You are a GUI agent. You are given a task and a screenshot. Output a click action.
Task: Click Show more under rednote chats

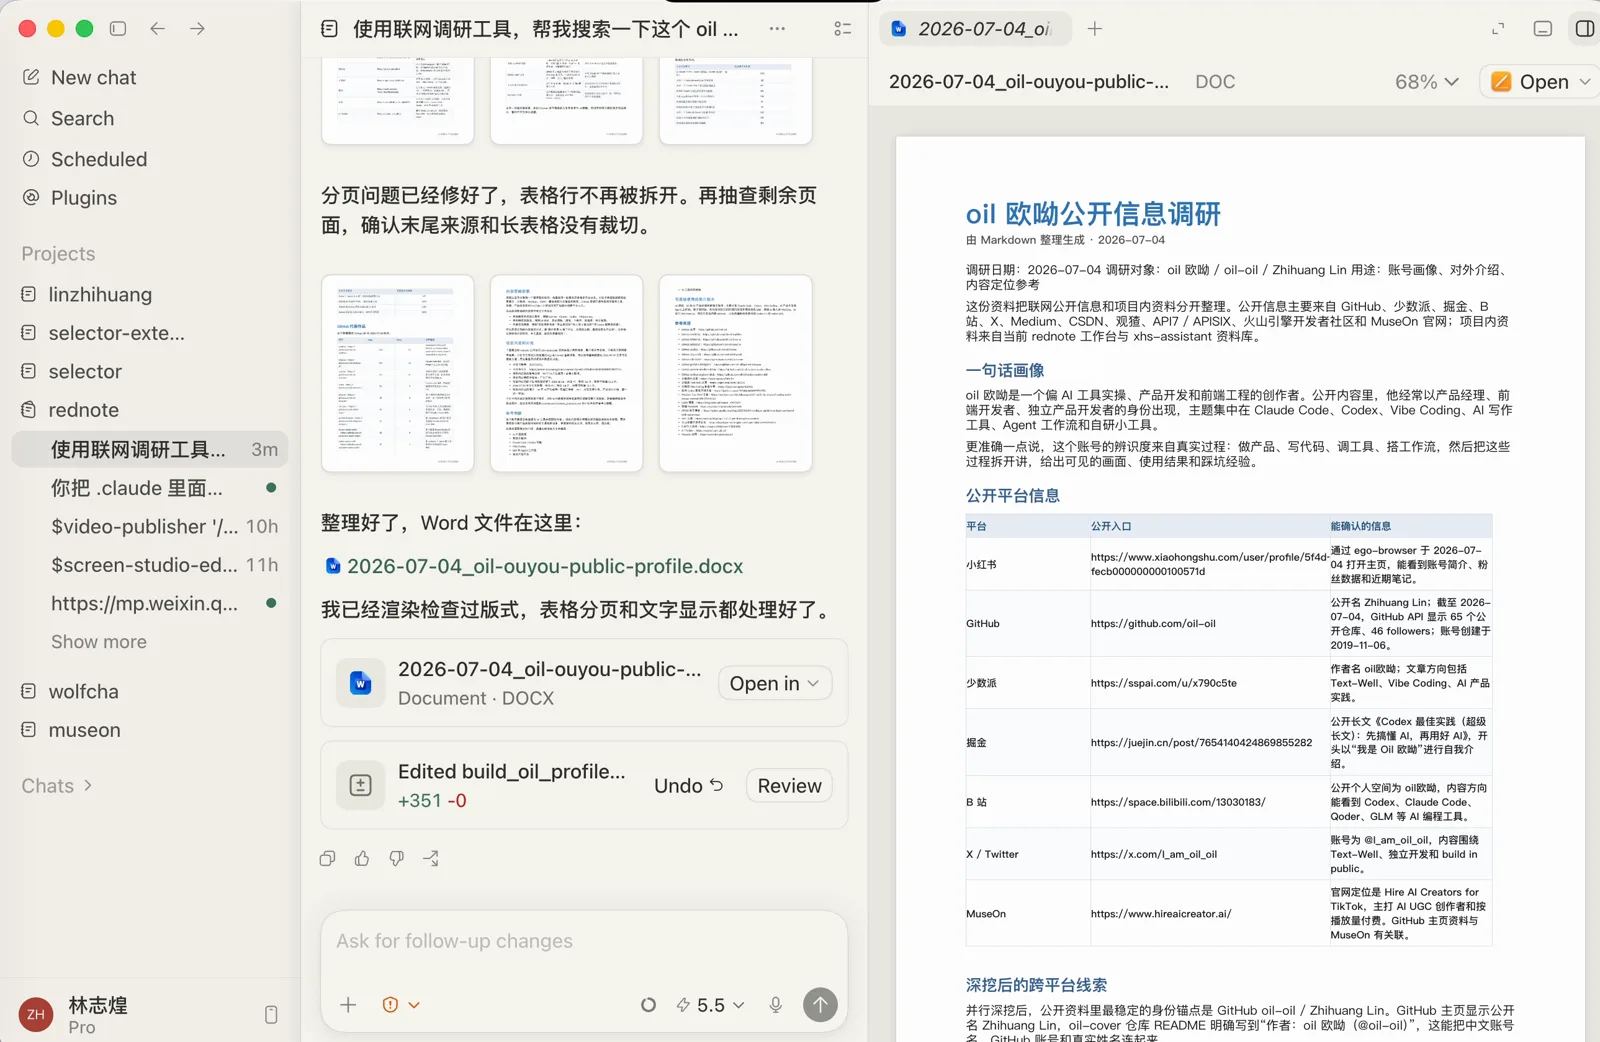click(x=99, y=642)
